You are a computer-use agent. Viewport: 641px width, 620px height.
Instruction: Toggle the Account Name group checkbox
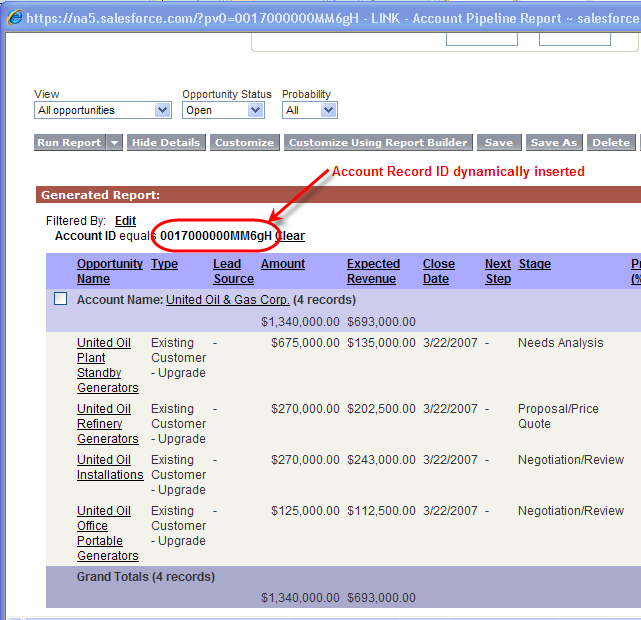61,299
